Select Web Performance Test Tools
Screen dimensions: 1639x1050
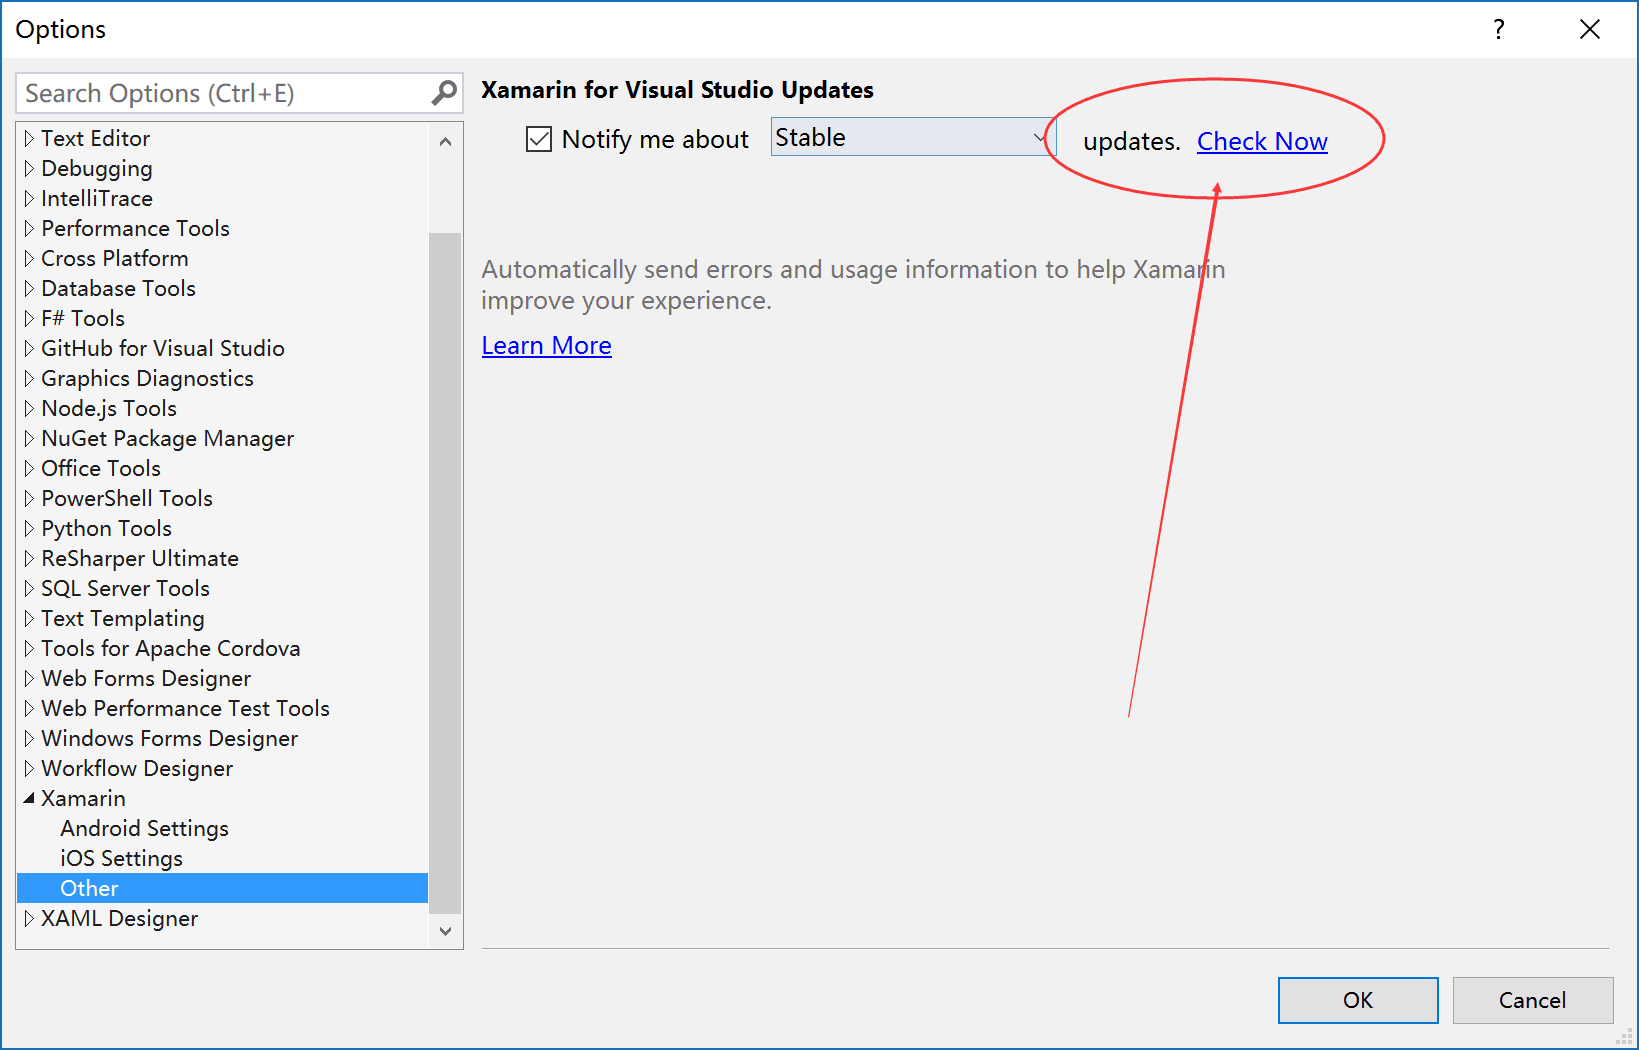[x=185, y=708]
